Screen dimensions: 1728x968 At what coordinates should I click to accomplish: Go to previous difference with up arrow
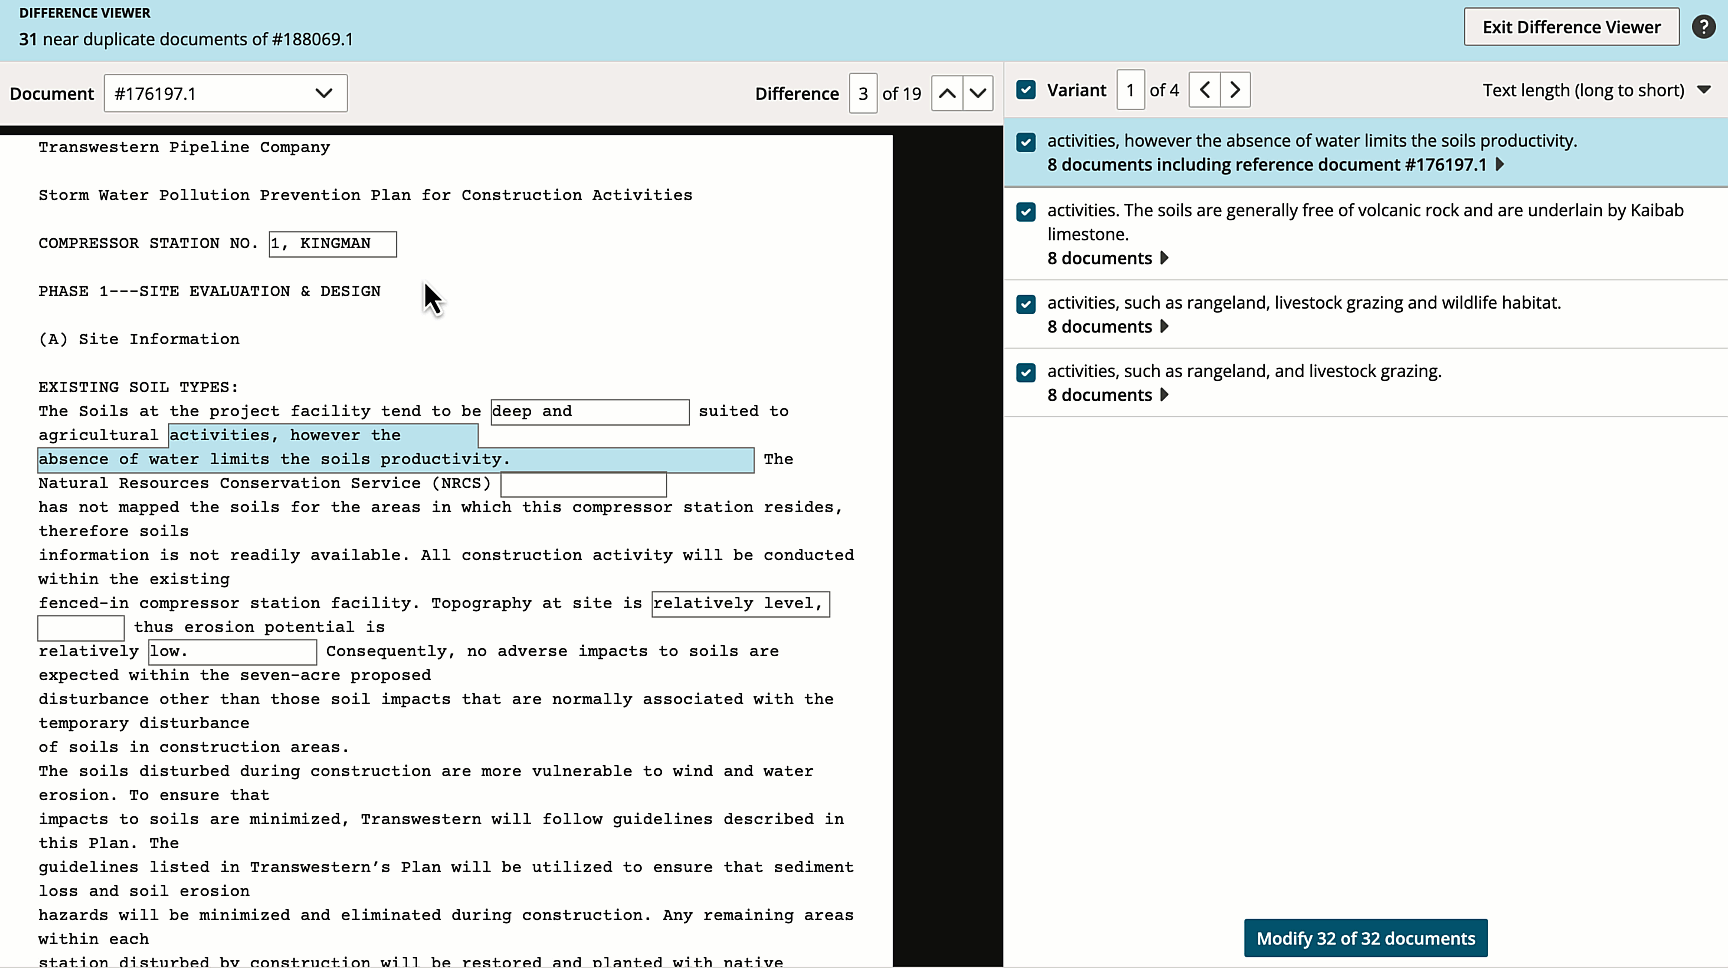[x=946, y=92]
